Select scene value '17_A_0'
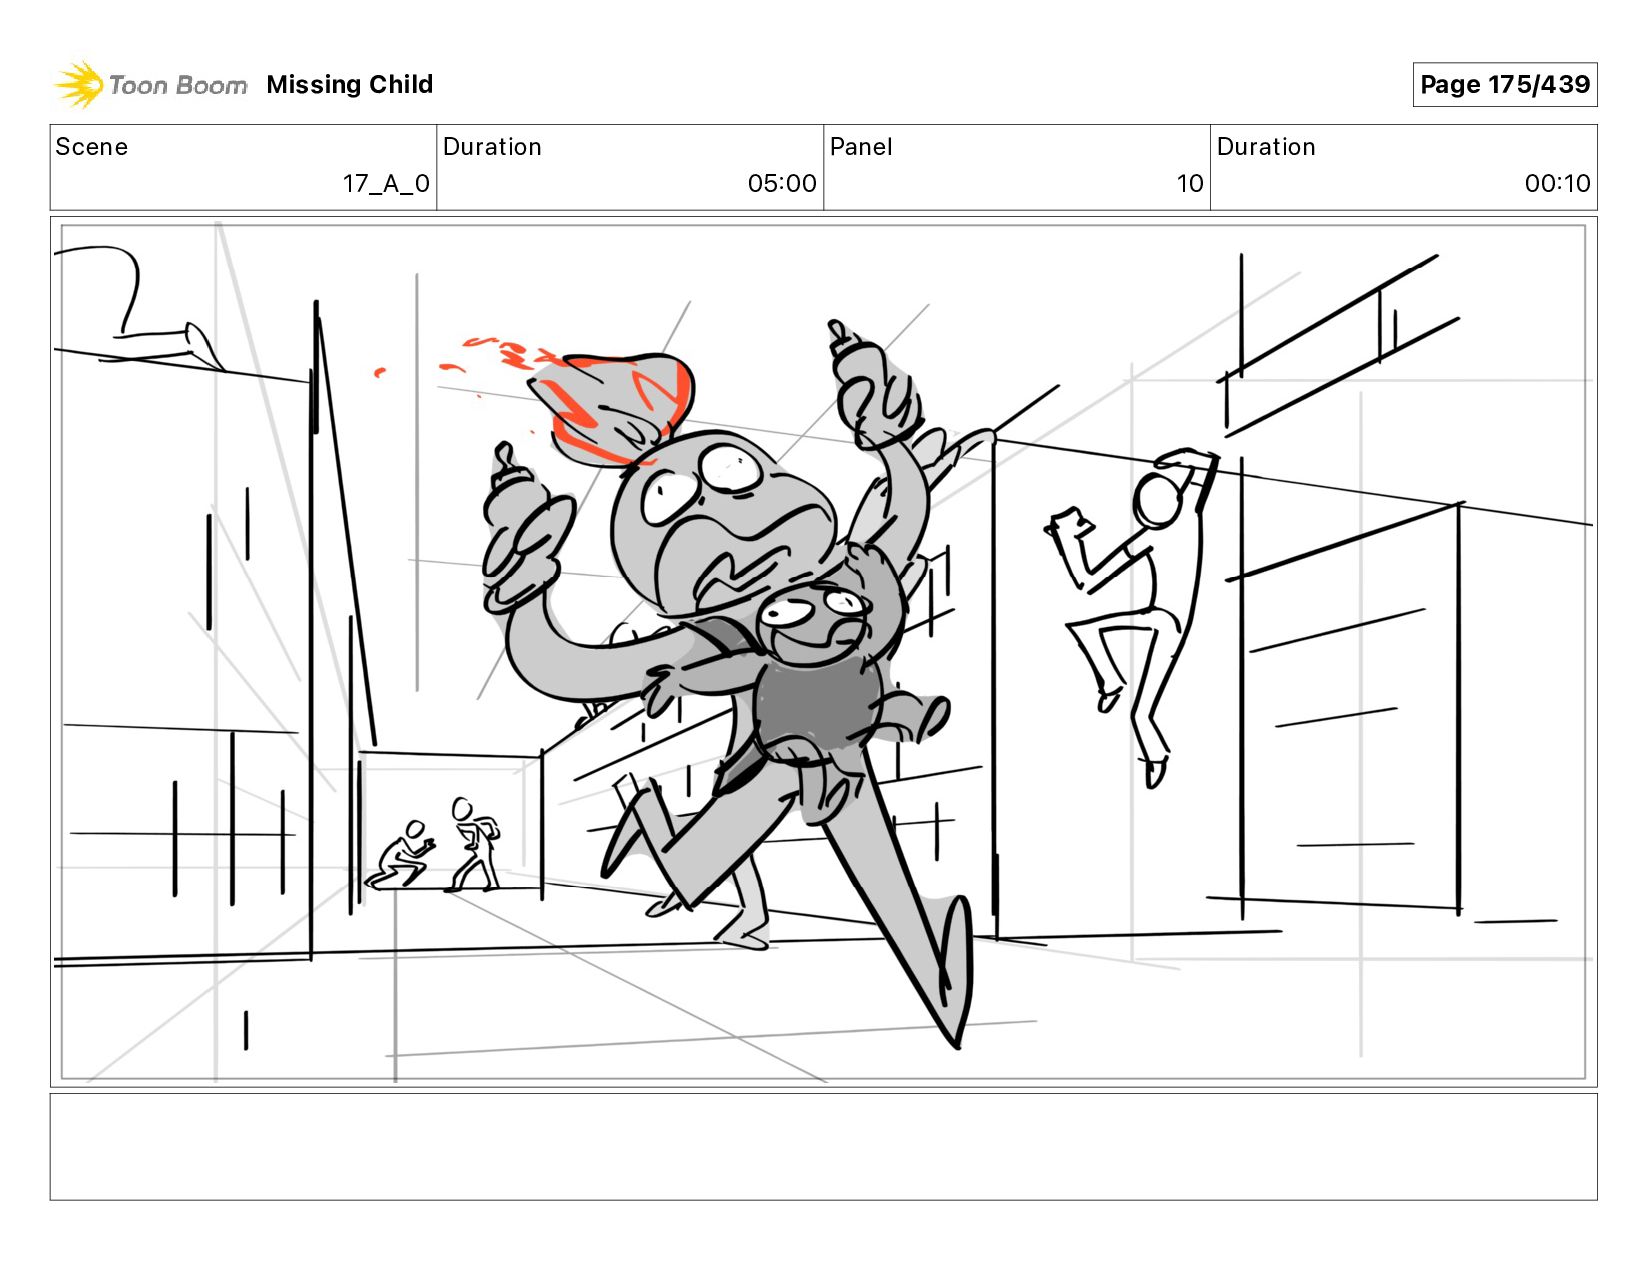1650x1275 pixels. pyautogui.click(x=386, y=183)
